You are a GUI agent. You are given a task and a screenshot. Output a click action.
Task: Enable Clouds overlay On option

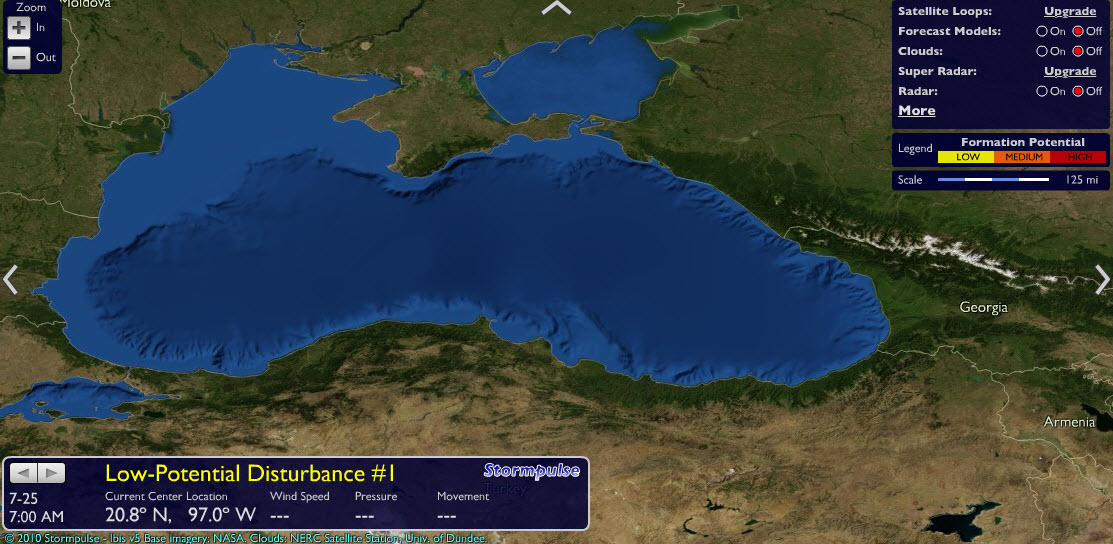point(1042,51)
